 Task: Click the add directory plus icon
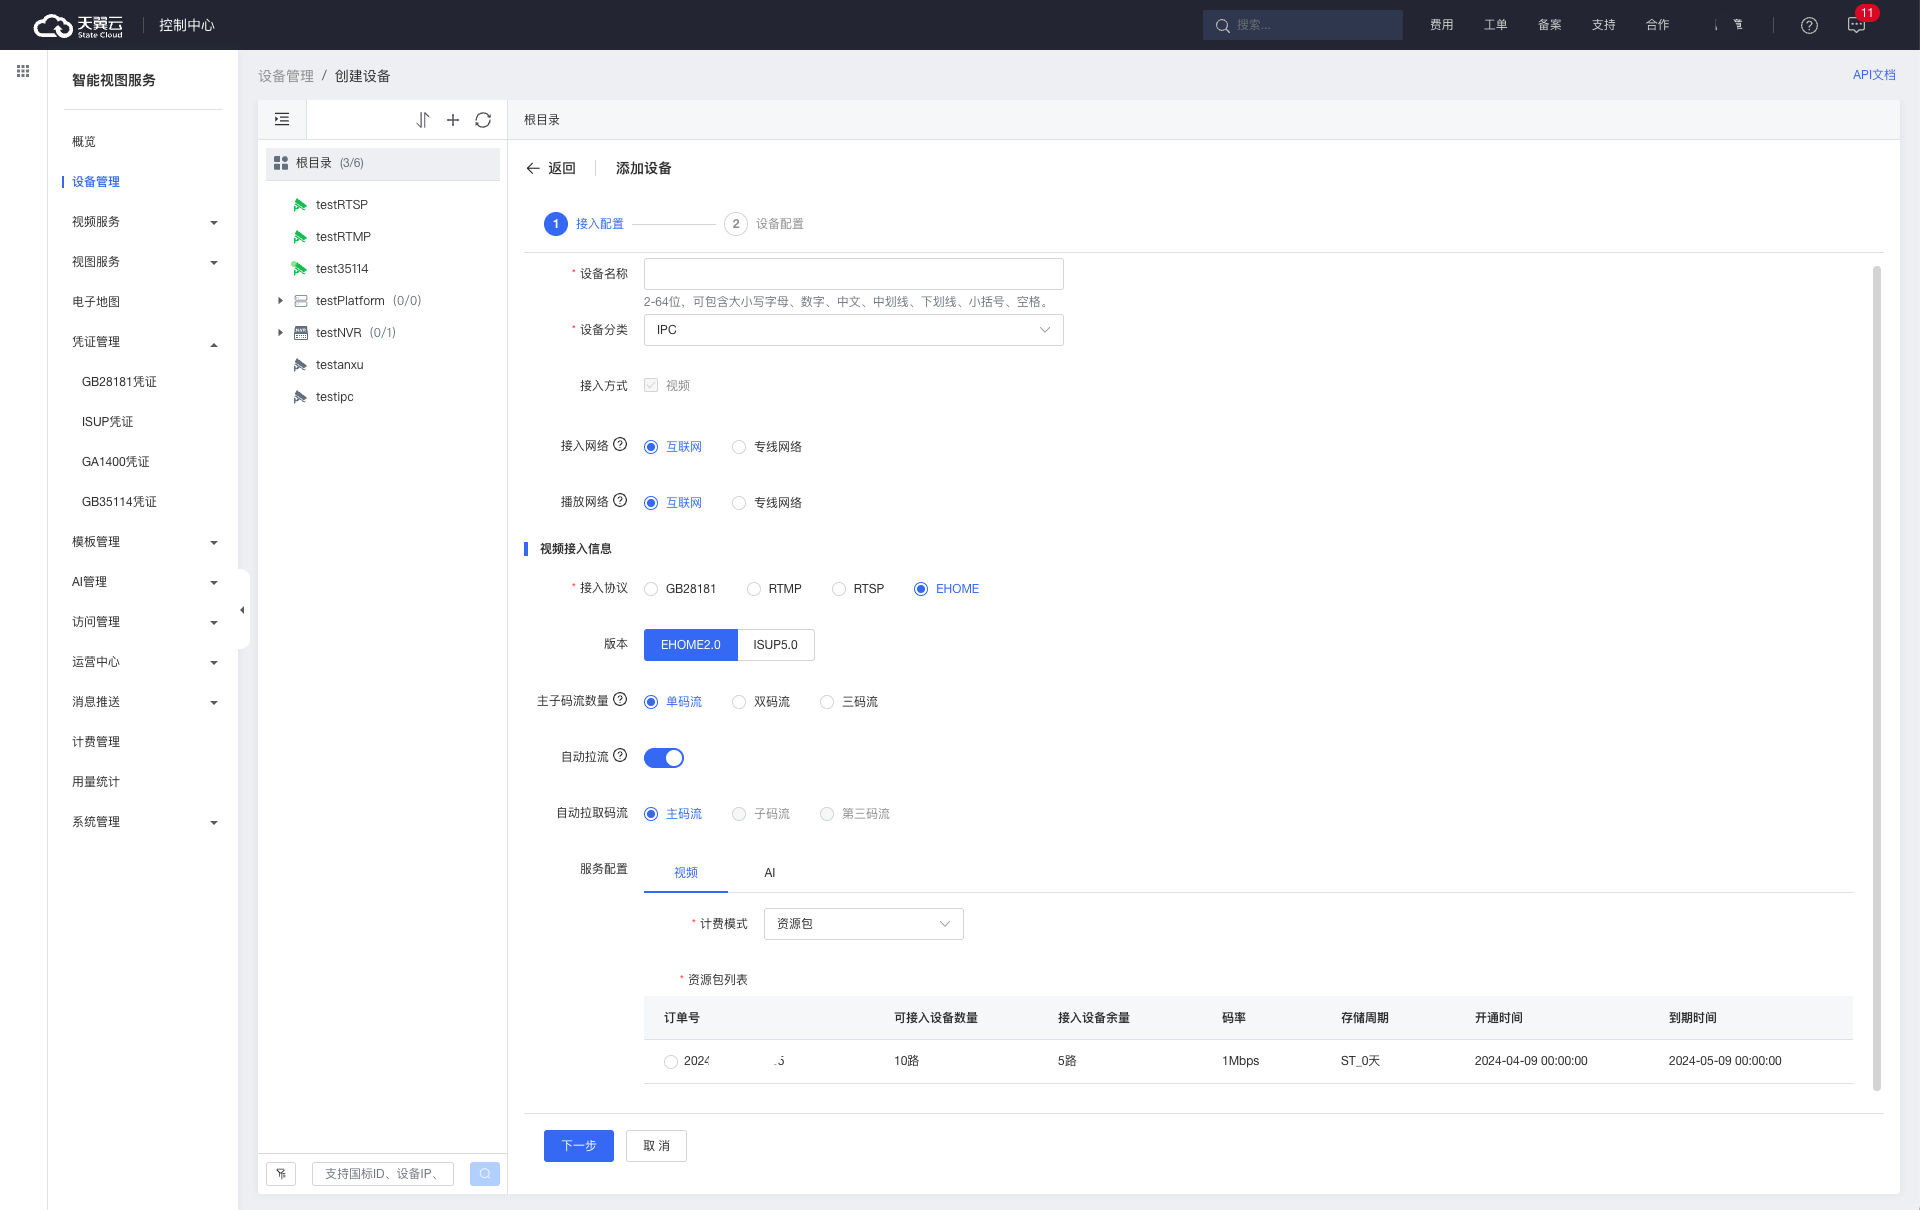coord(453,120)
